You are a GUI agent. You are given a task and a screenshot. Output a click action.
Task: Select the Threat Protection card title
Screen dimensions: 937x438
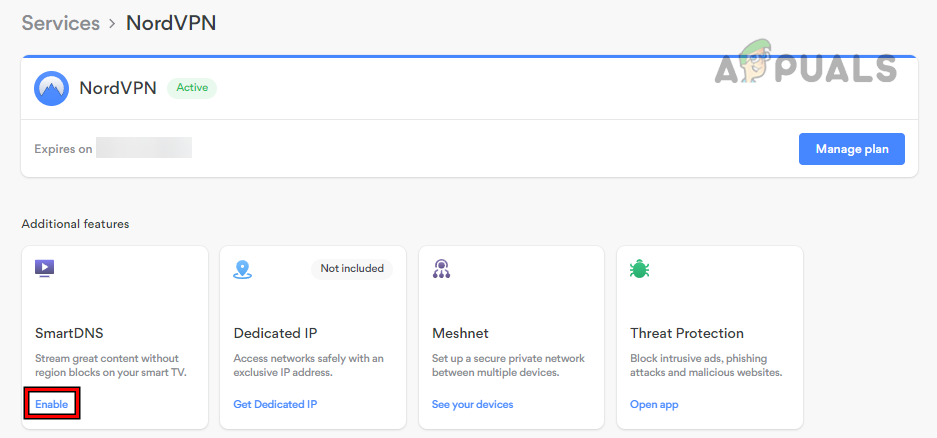click(x=687, y=333)
